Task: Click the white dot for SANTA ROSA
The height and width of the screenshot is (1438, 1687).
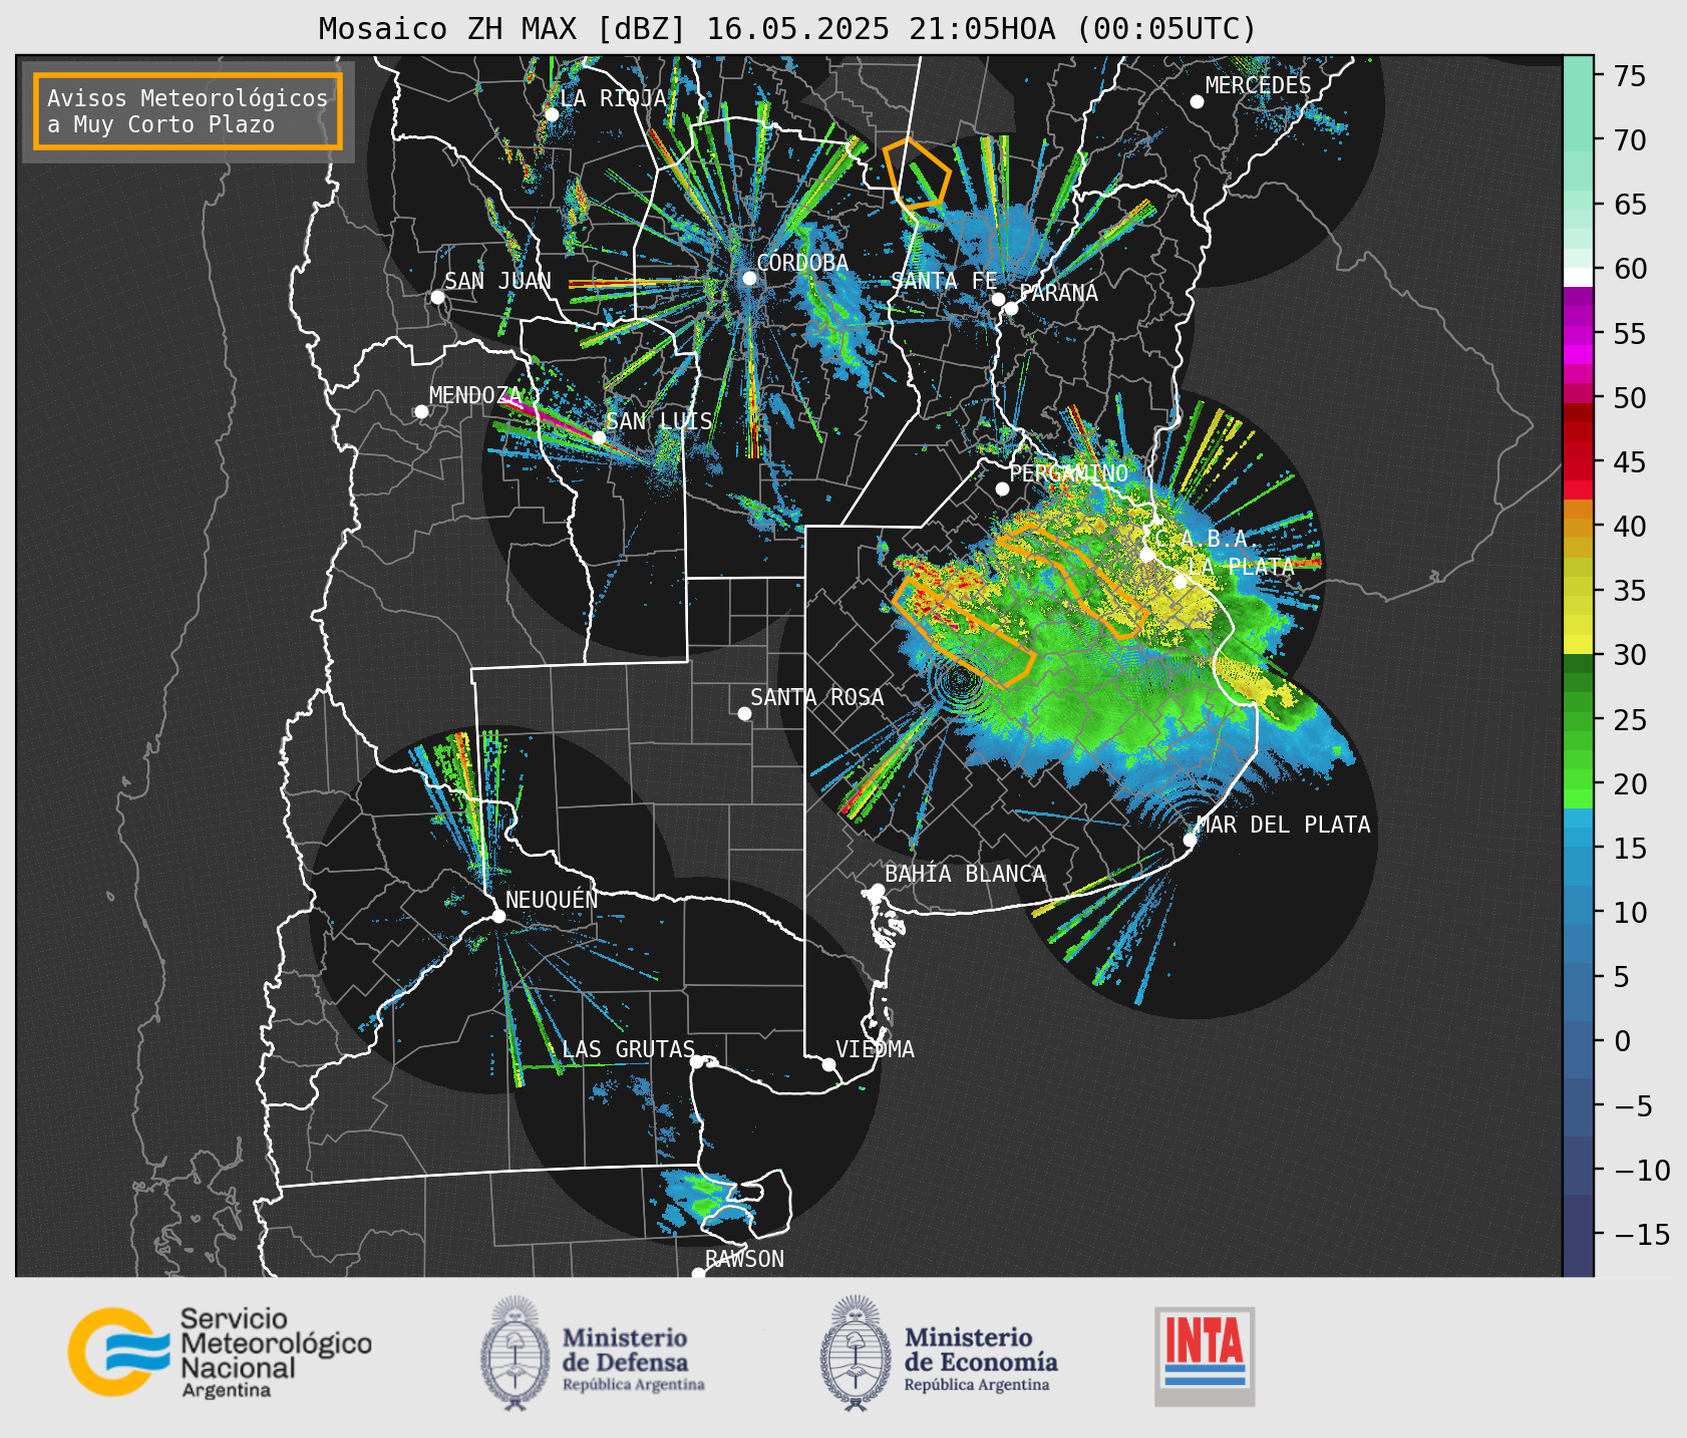Action: point(744,713)
